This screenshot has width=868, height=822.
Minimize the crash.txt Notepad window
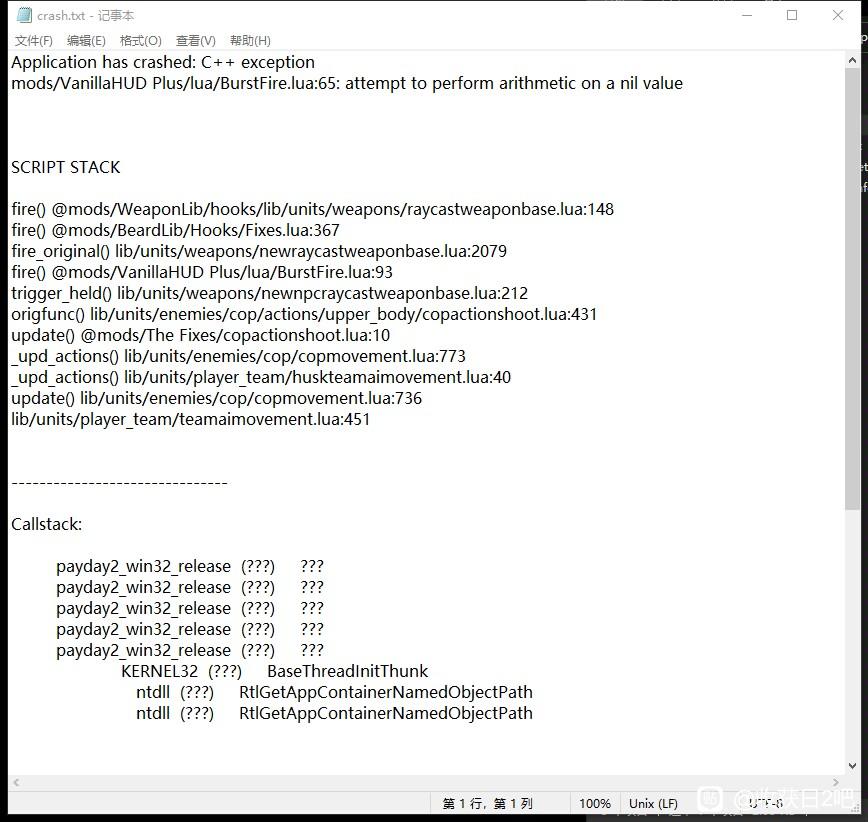point(747,15)
